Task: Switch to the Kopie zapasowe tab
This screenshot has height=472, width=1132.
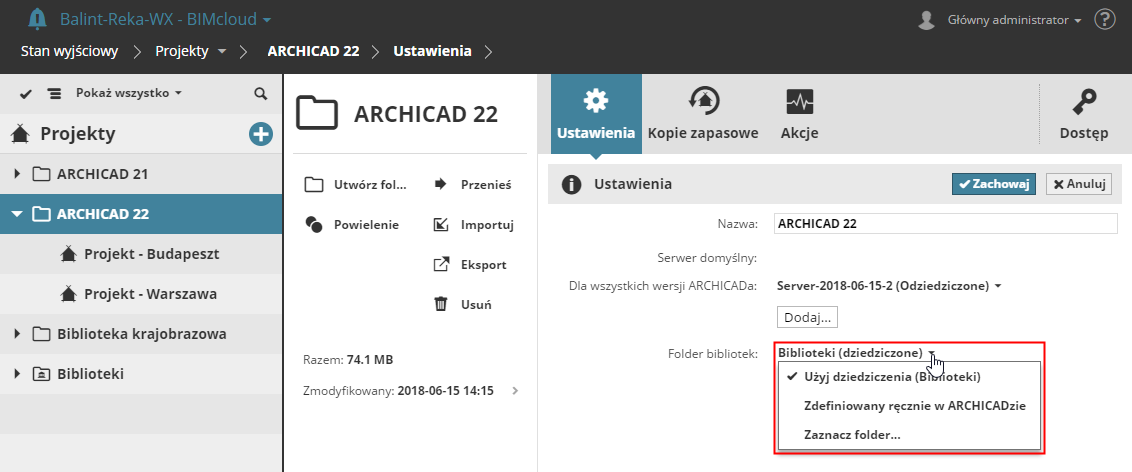Action: (702, 113)
